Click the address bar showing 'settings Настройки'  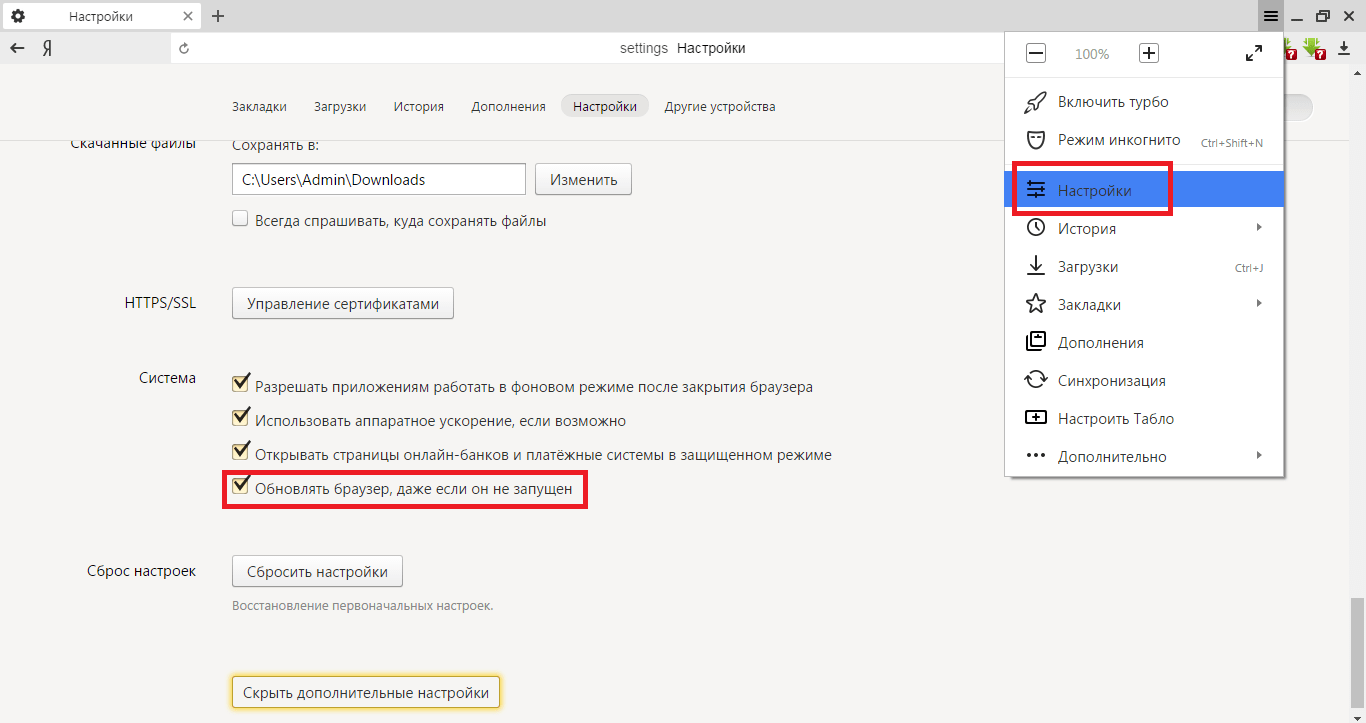tap(682, 48)
